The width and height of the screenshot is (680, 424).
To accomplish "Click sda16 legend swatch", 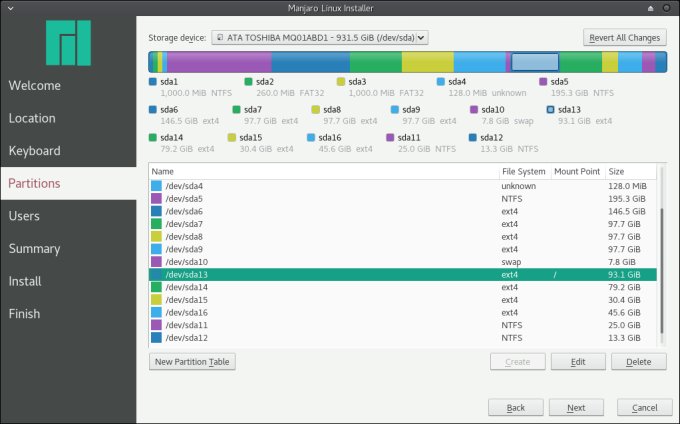I will (311, 137).
